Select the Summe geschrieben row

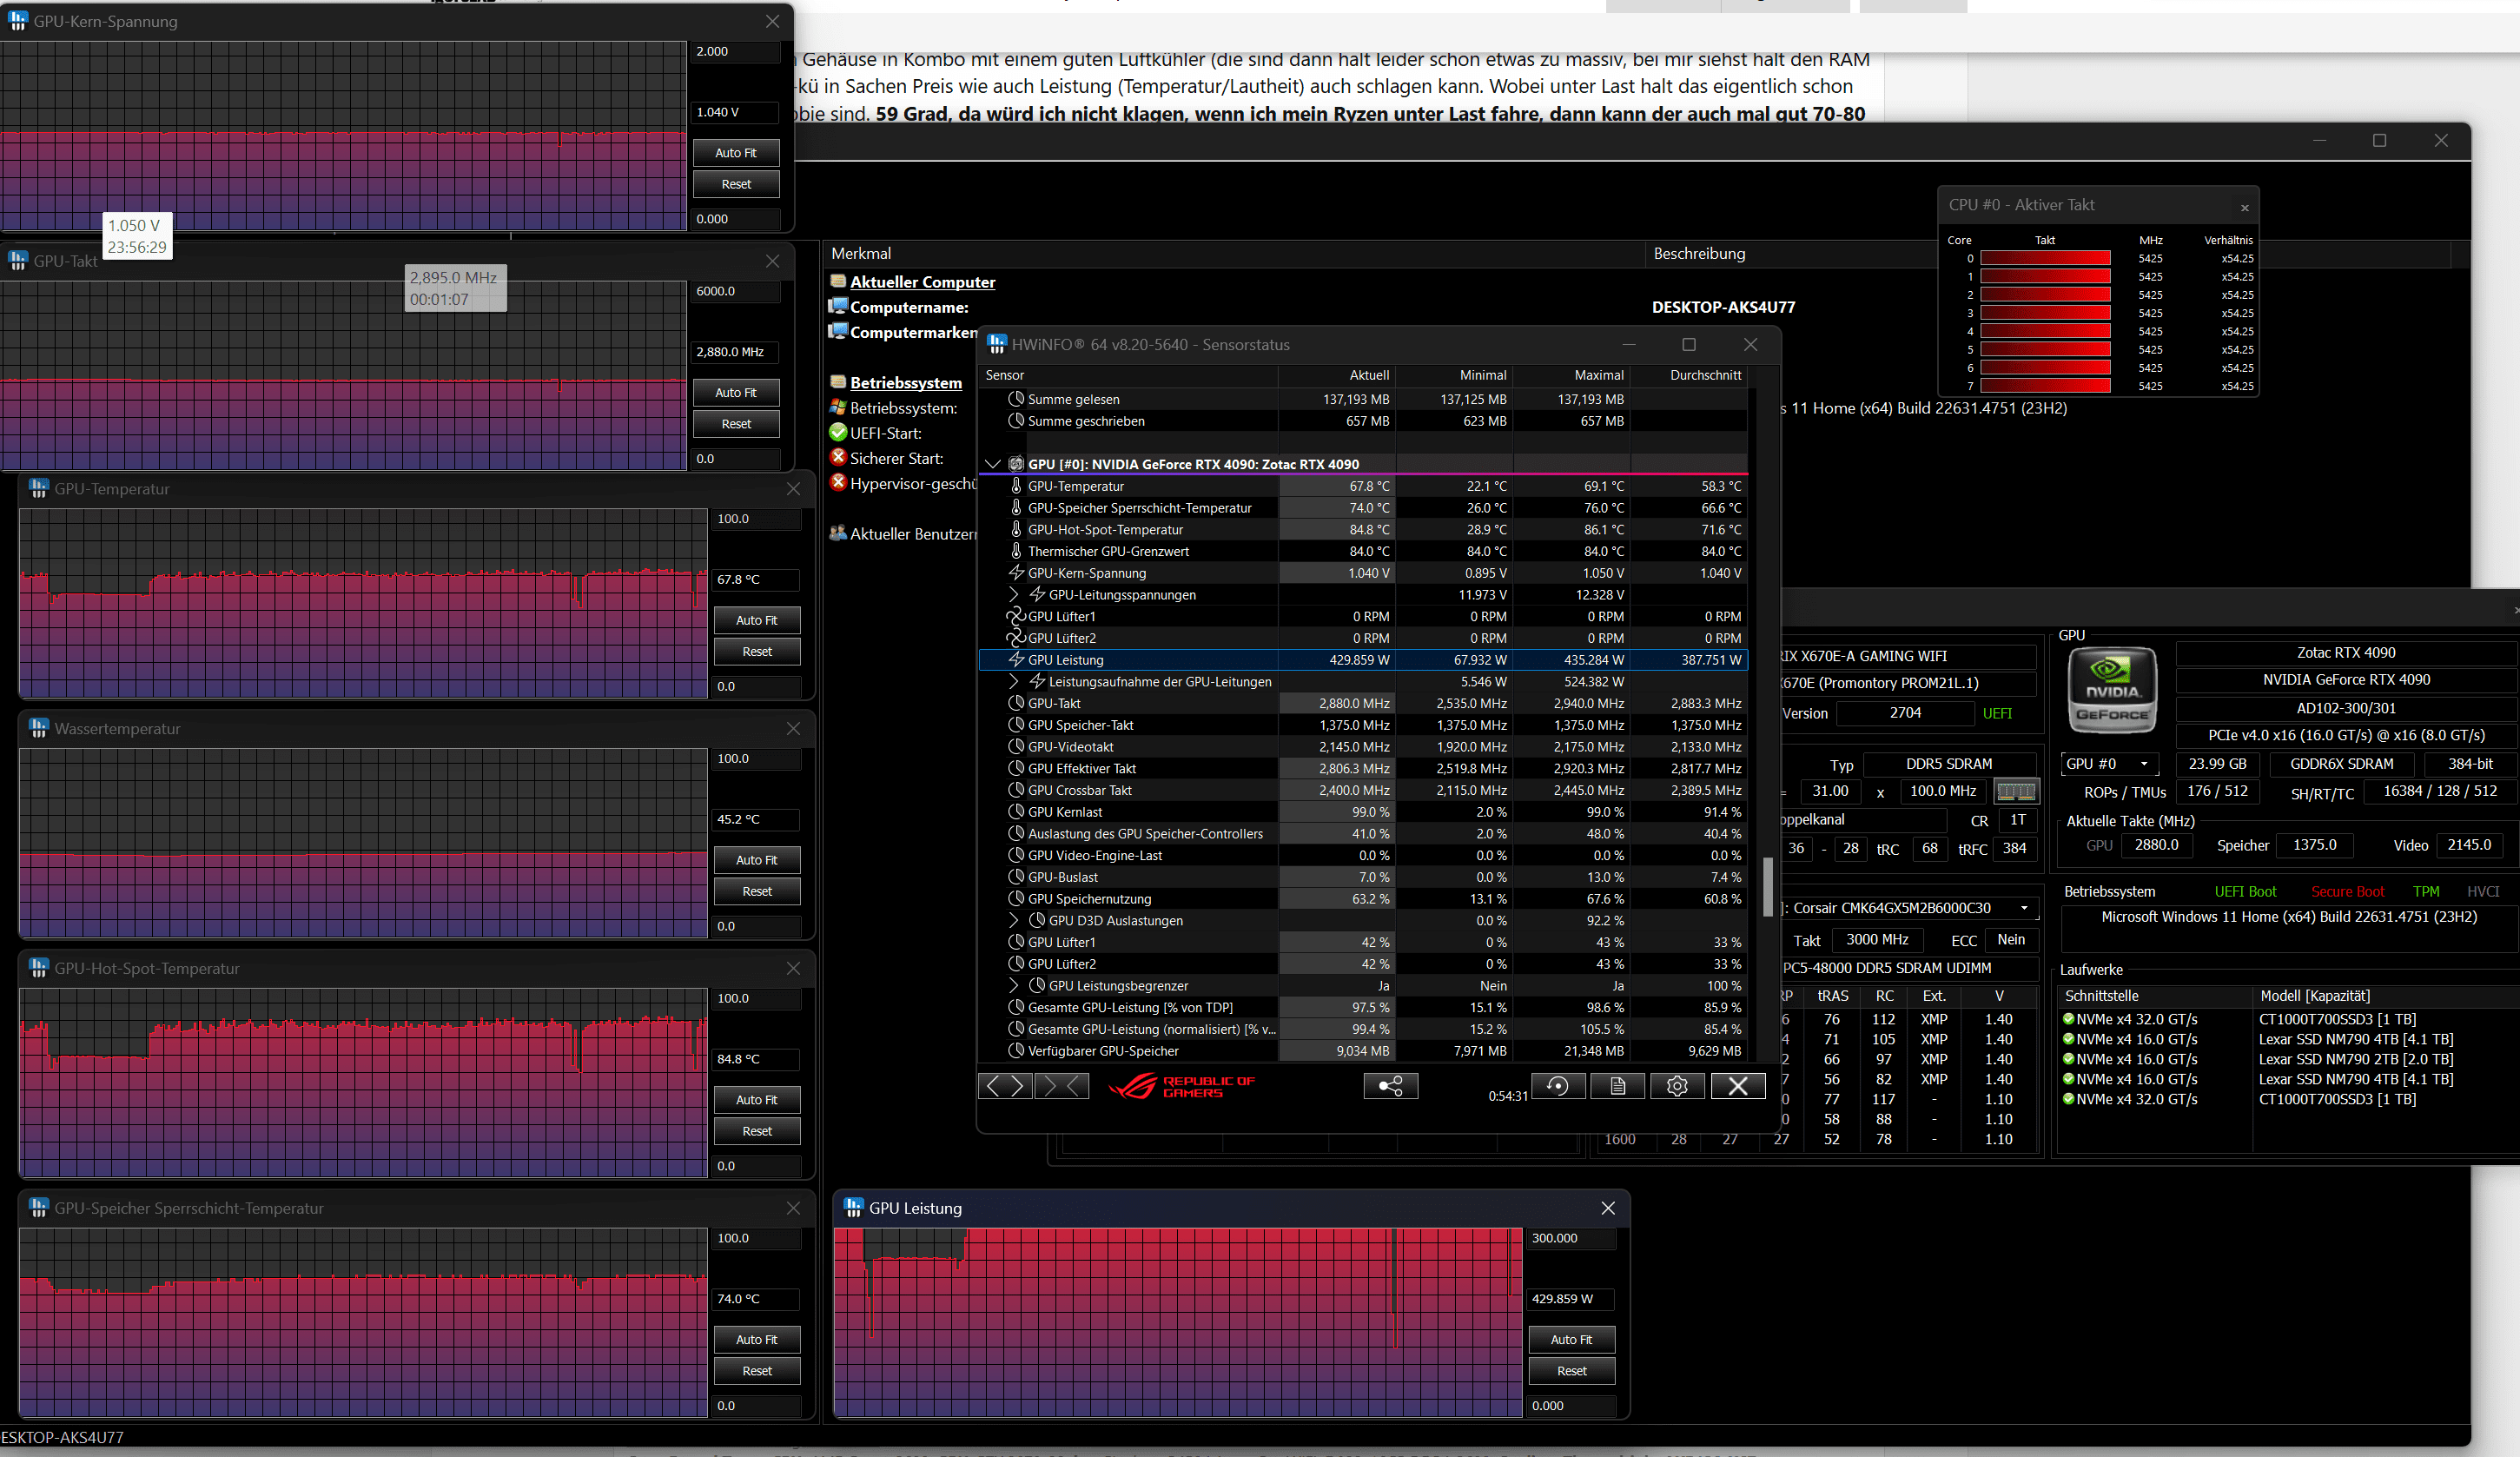pos(1363,421)
